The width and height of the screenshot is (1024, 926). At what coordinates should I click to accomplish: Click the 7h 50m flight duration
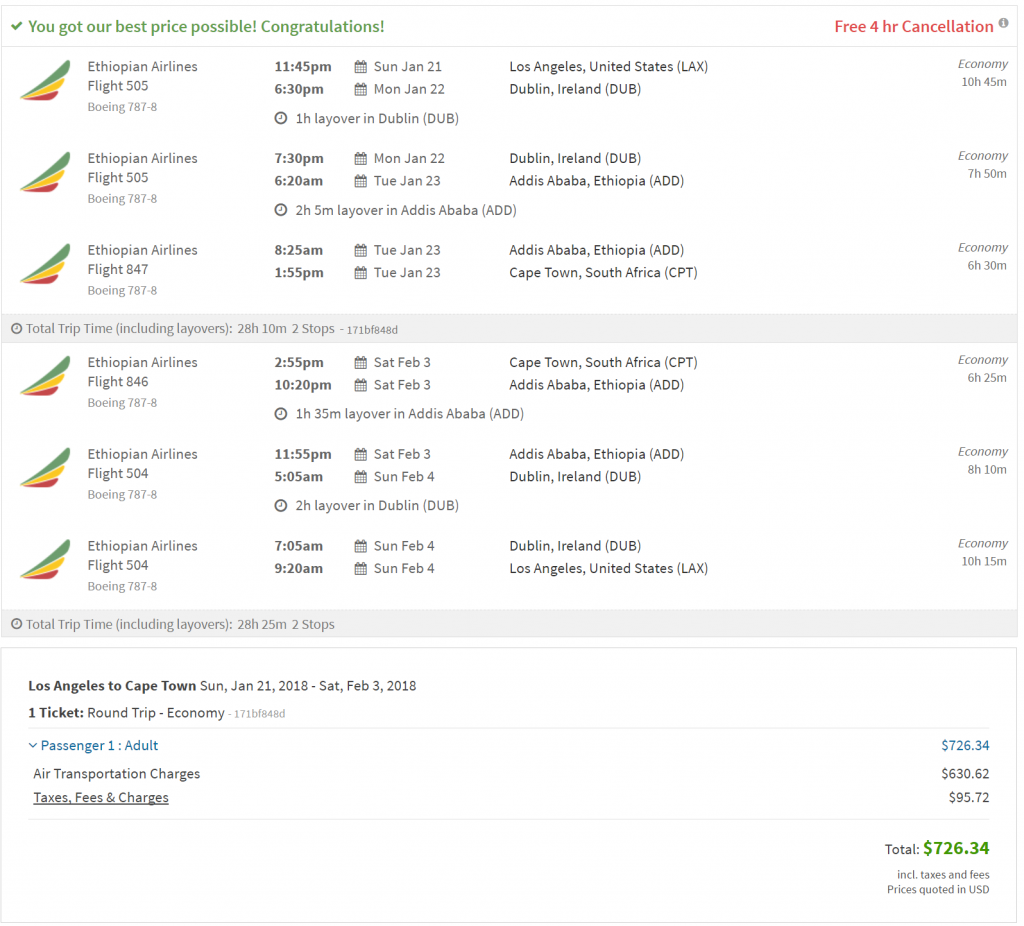tap(987, 174)
